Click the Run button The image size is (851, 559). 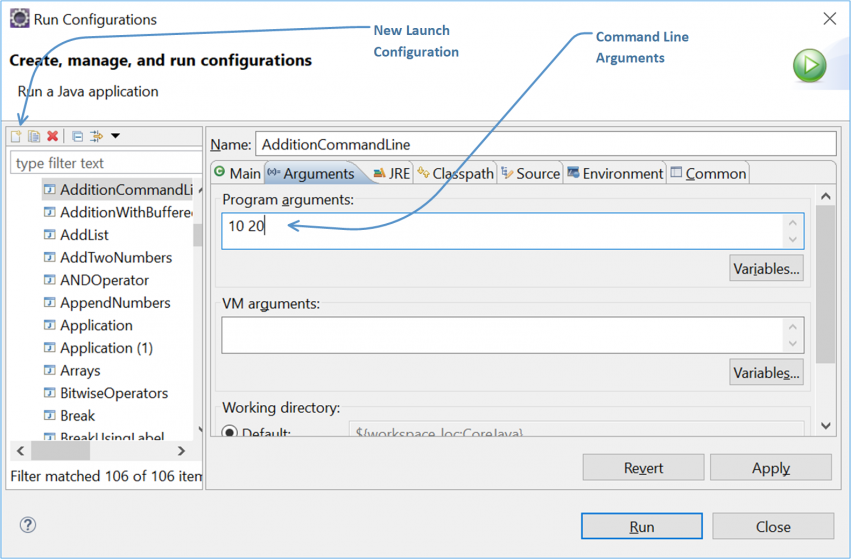pyautogui.click(x=641, y=527)
